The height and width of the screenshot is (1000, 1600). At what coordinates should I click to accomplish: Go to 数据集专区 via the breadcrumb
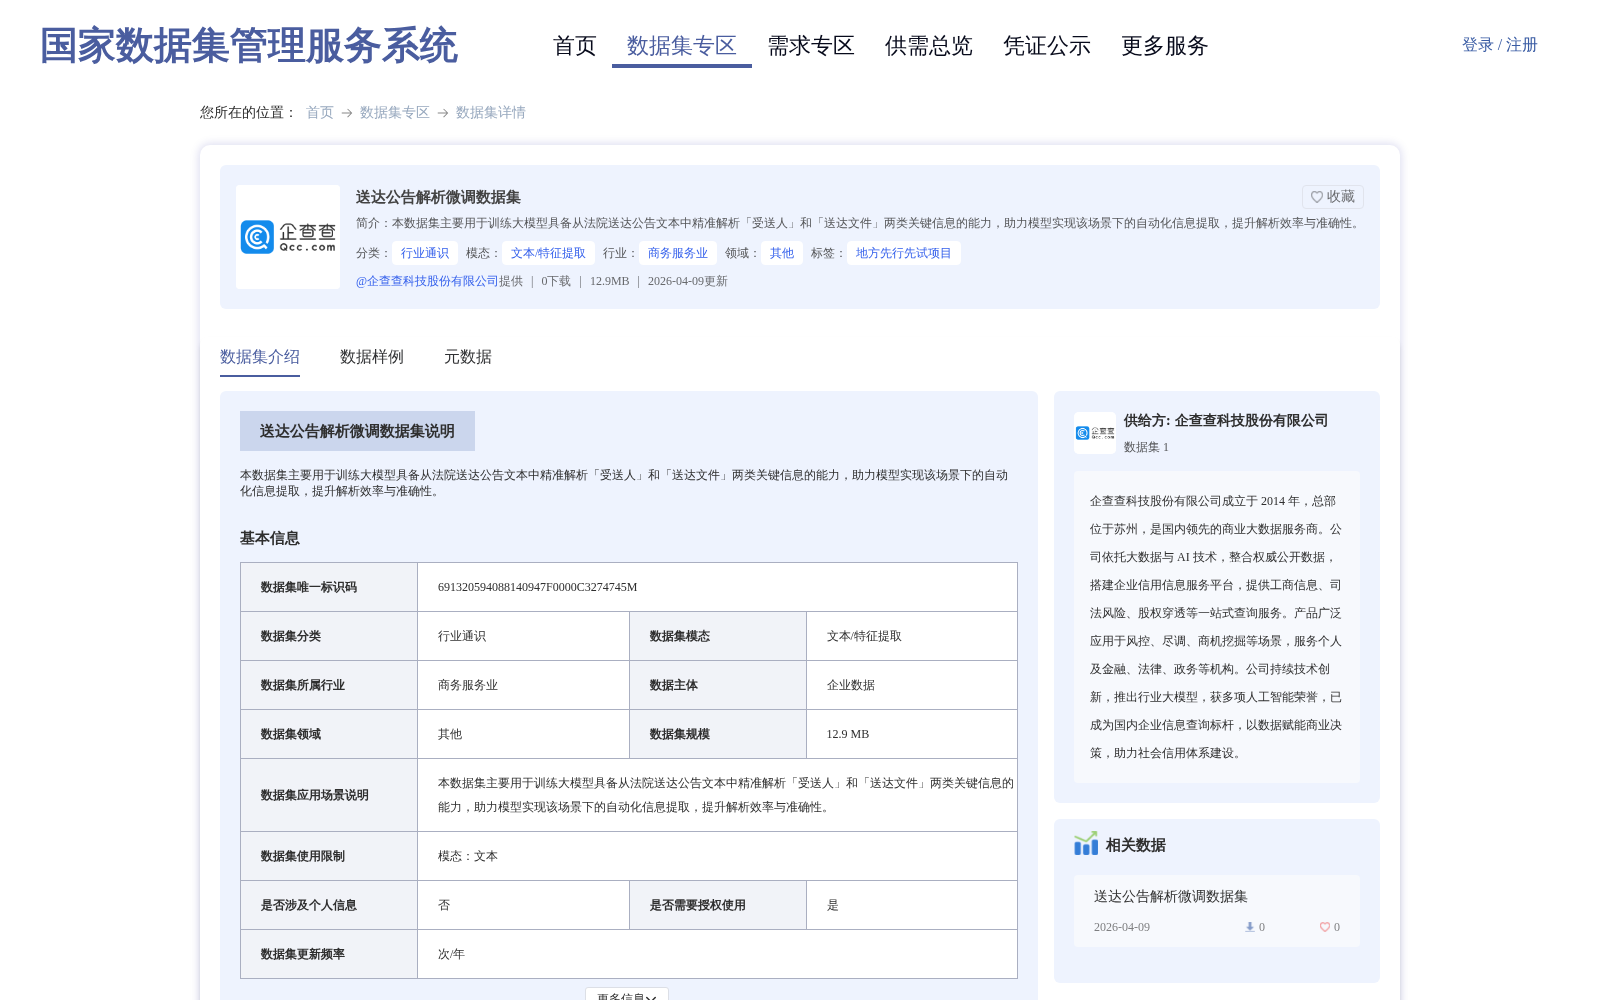pos(395,113)
